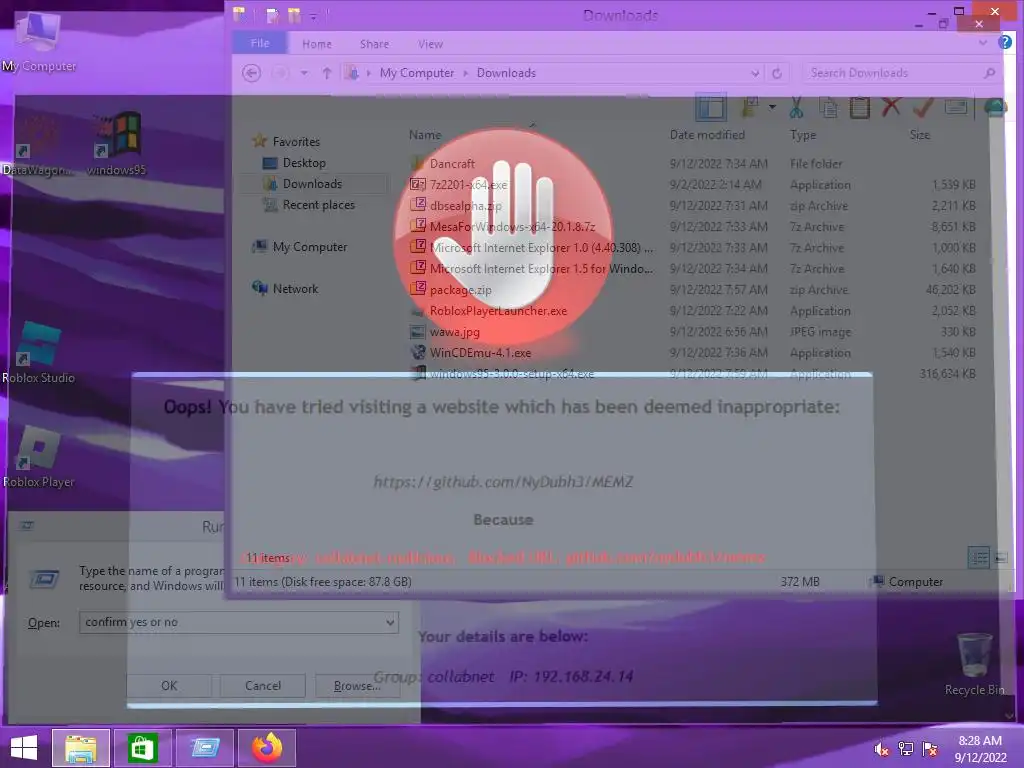Open the Run window taskbar button

click(204, 748)
